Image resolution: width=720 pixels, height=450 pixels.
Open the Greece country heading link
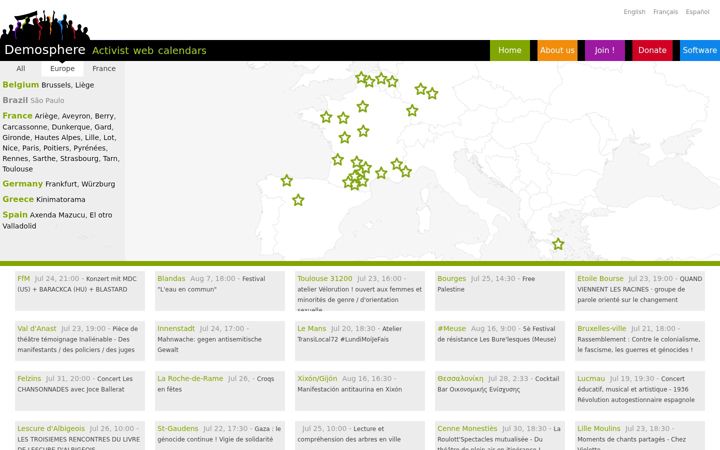pyautogui.click(x=18, y=199)
